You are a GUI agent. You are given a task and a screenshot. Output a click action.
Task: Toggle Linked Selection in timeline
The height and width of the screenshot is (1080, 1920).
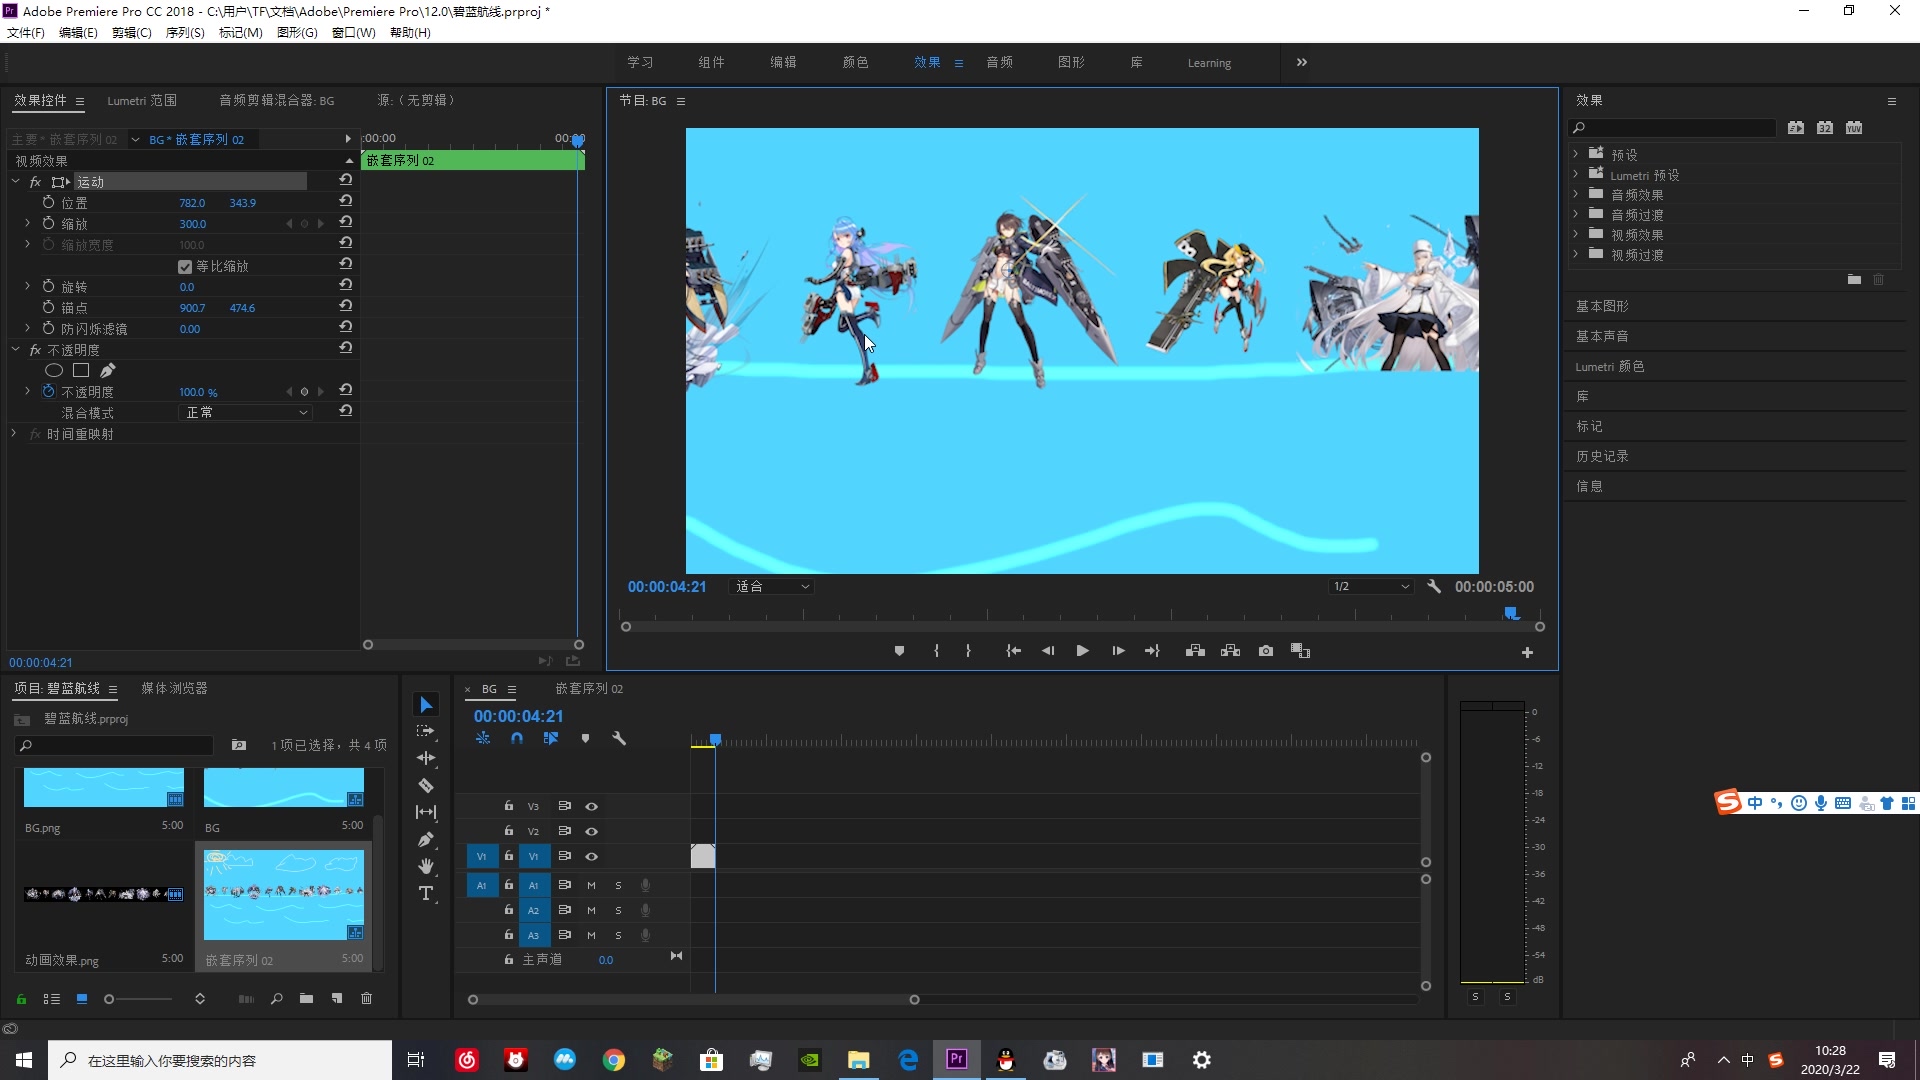[x=551, y=739]
